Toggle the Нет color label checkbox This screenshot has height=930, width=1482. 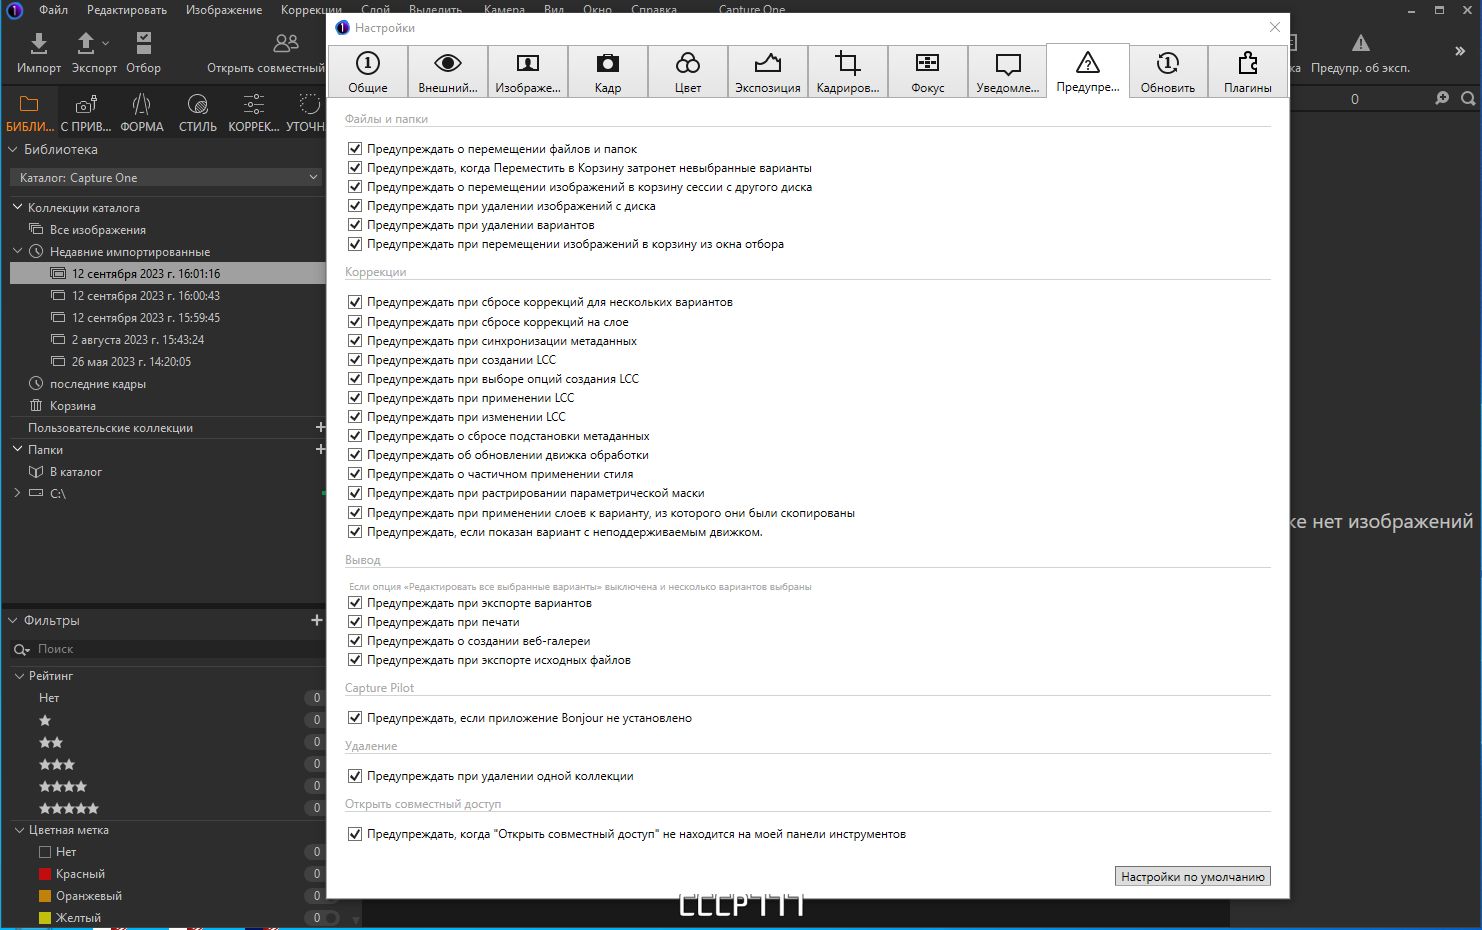(x=45, y=852)
